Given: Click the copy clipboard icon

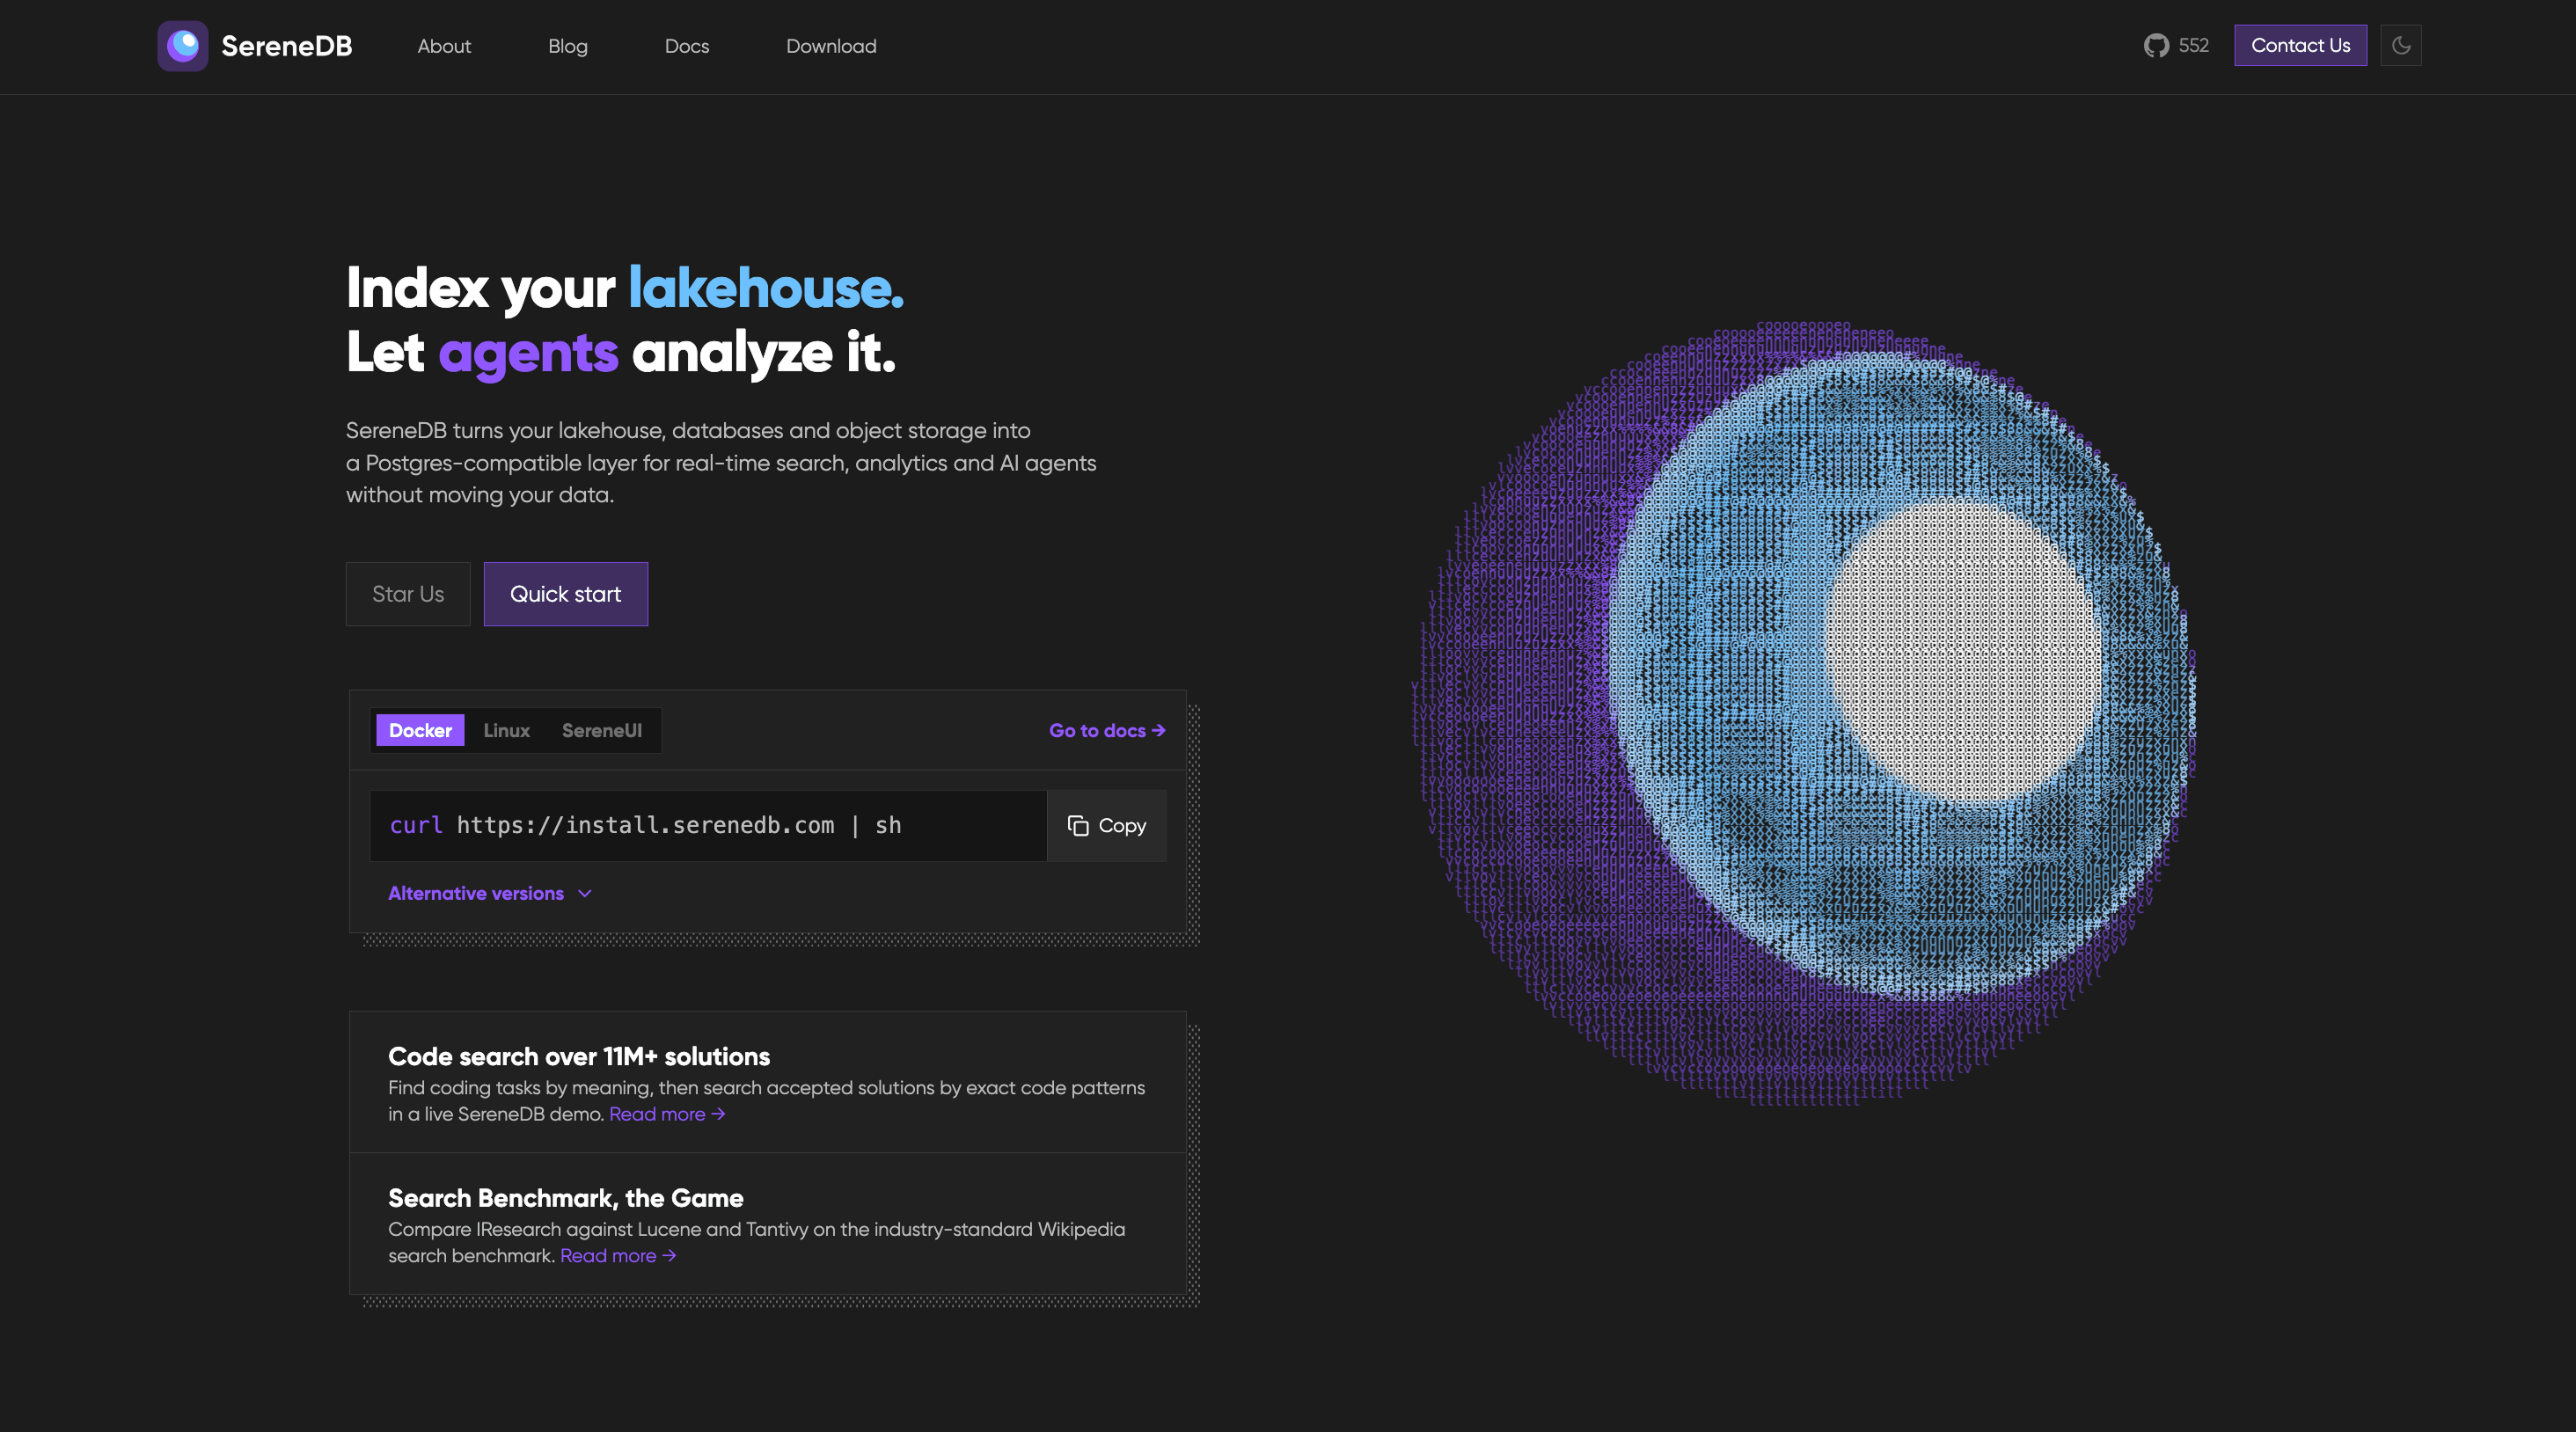Looking at the screenshot, I should click(1077, 826).
